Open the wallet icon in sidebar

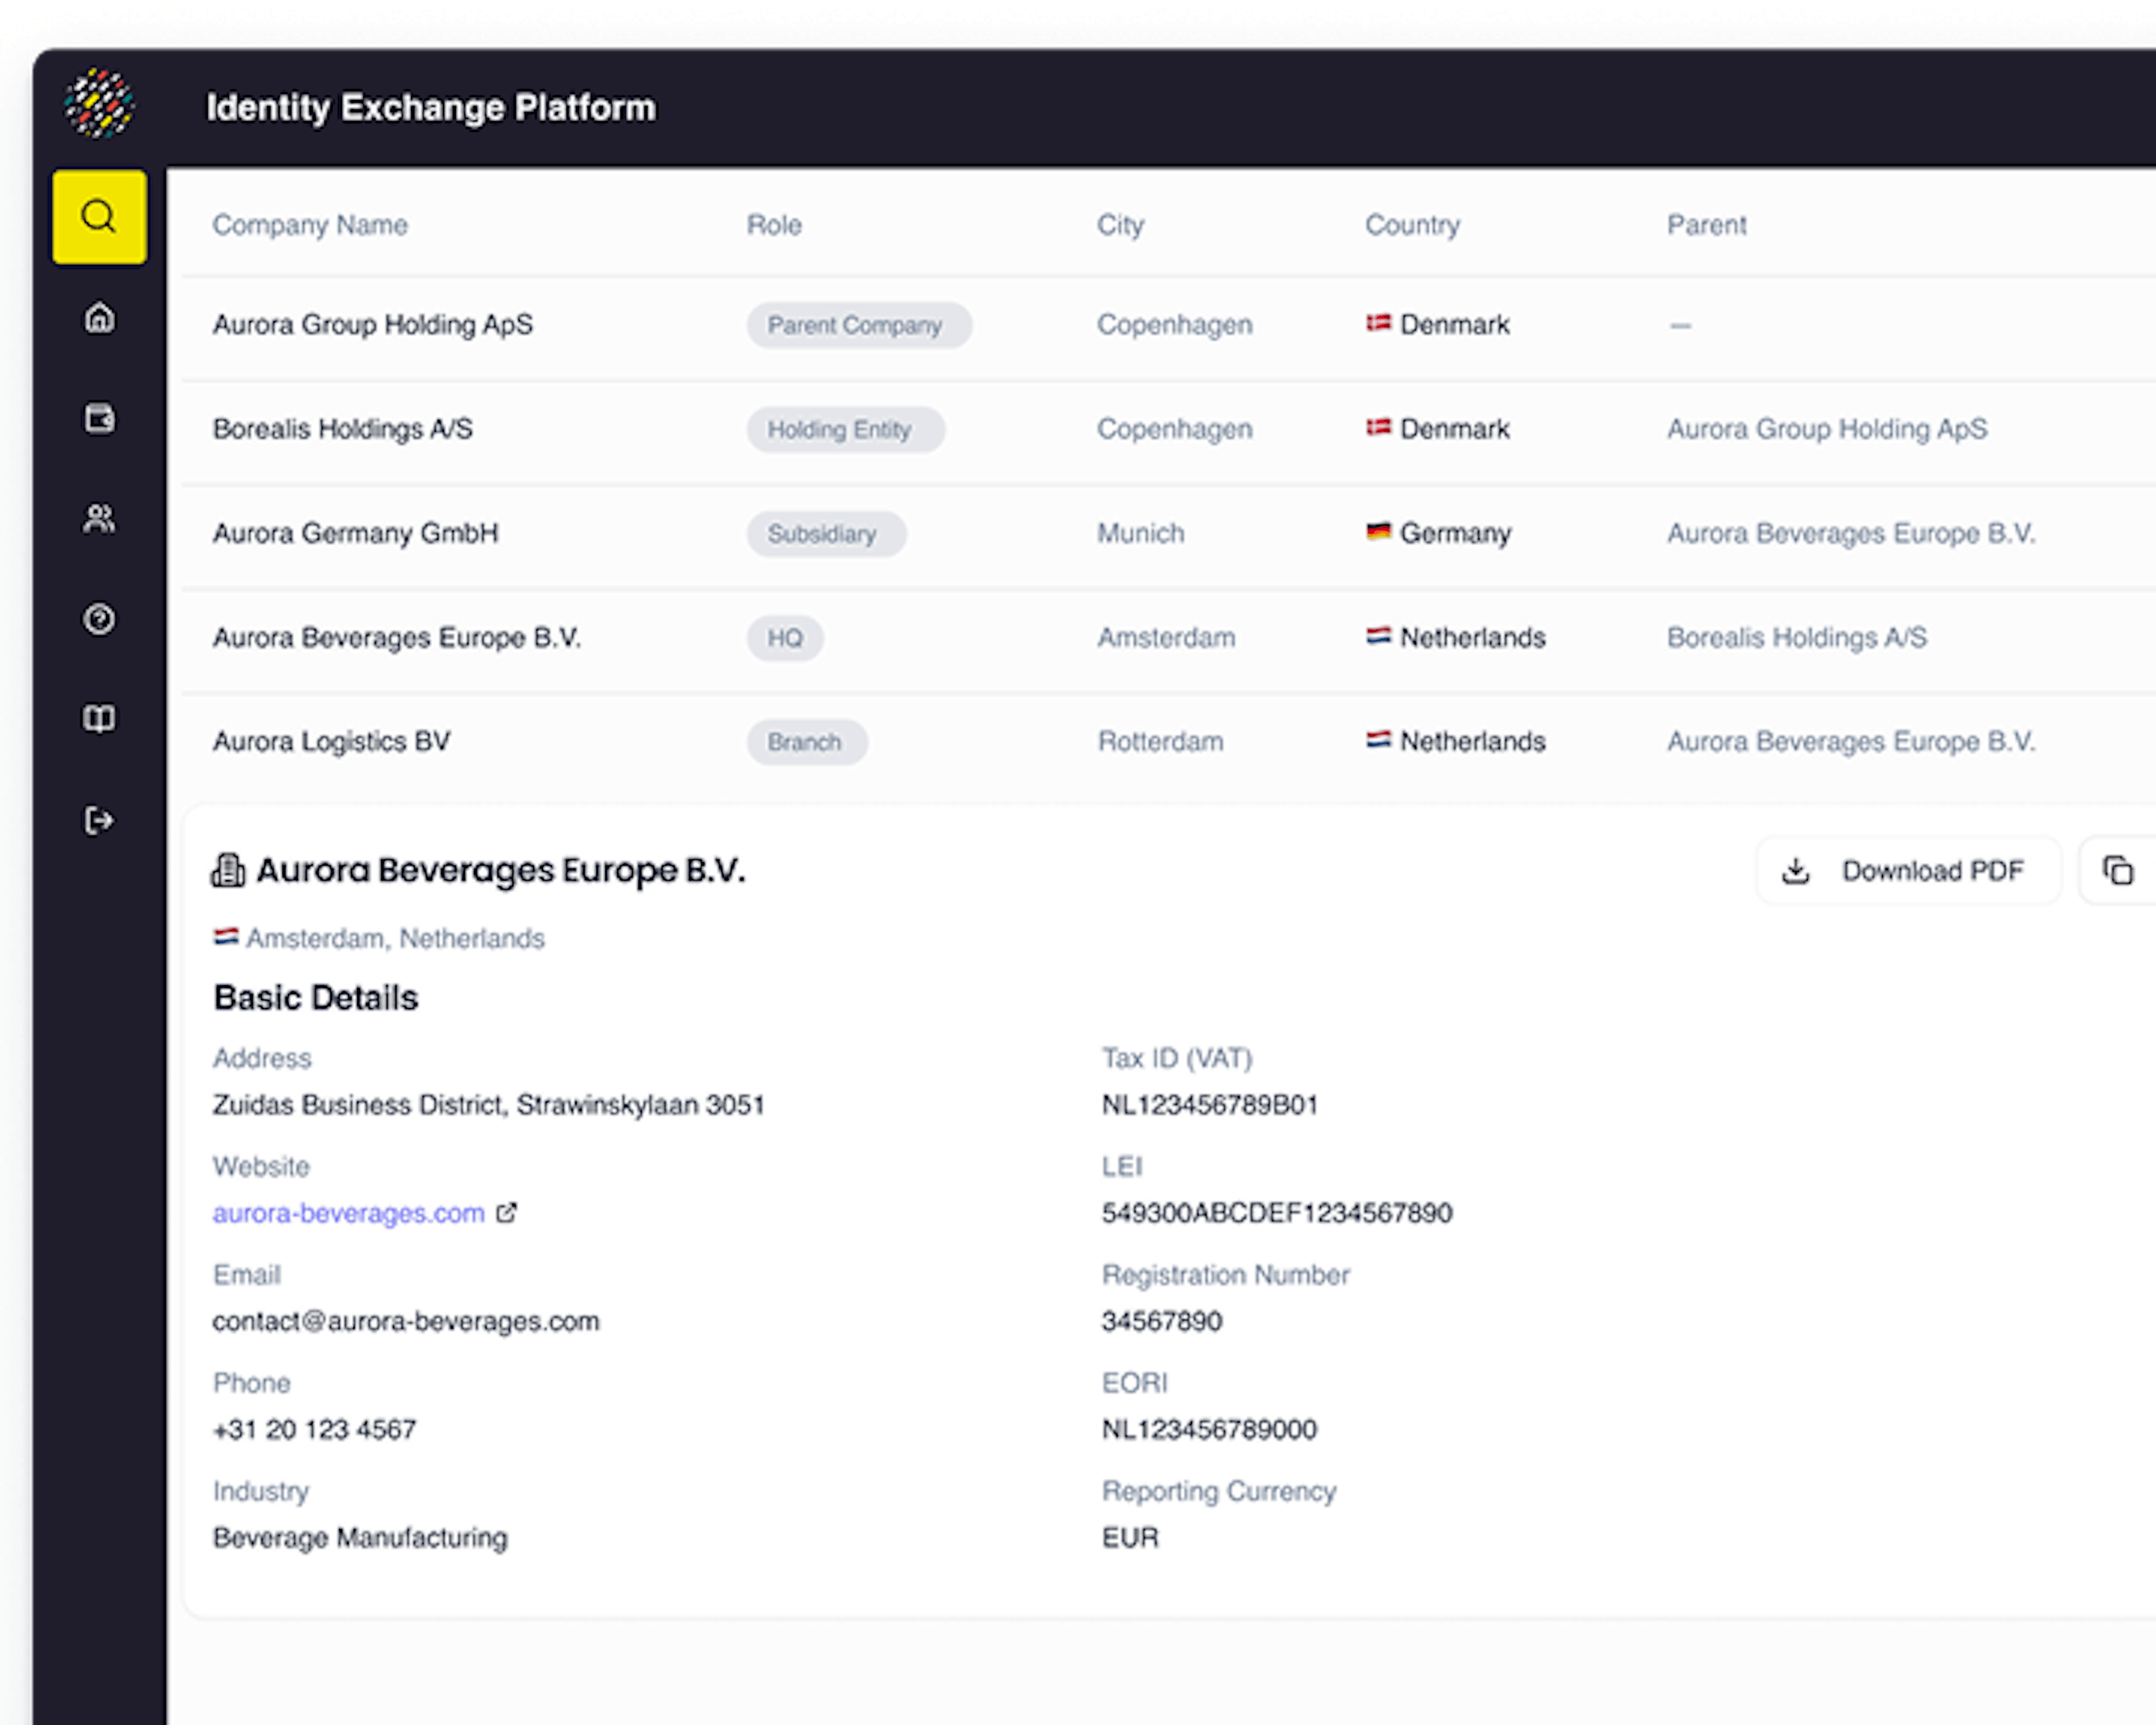[99, 418]
